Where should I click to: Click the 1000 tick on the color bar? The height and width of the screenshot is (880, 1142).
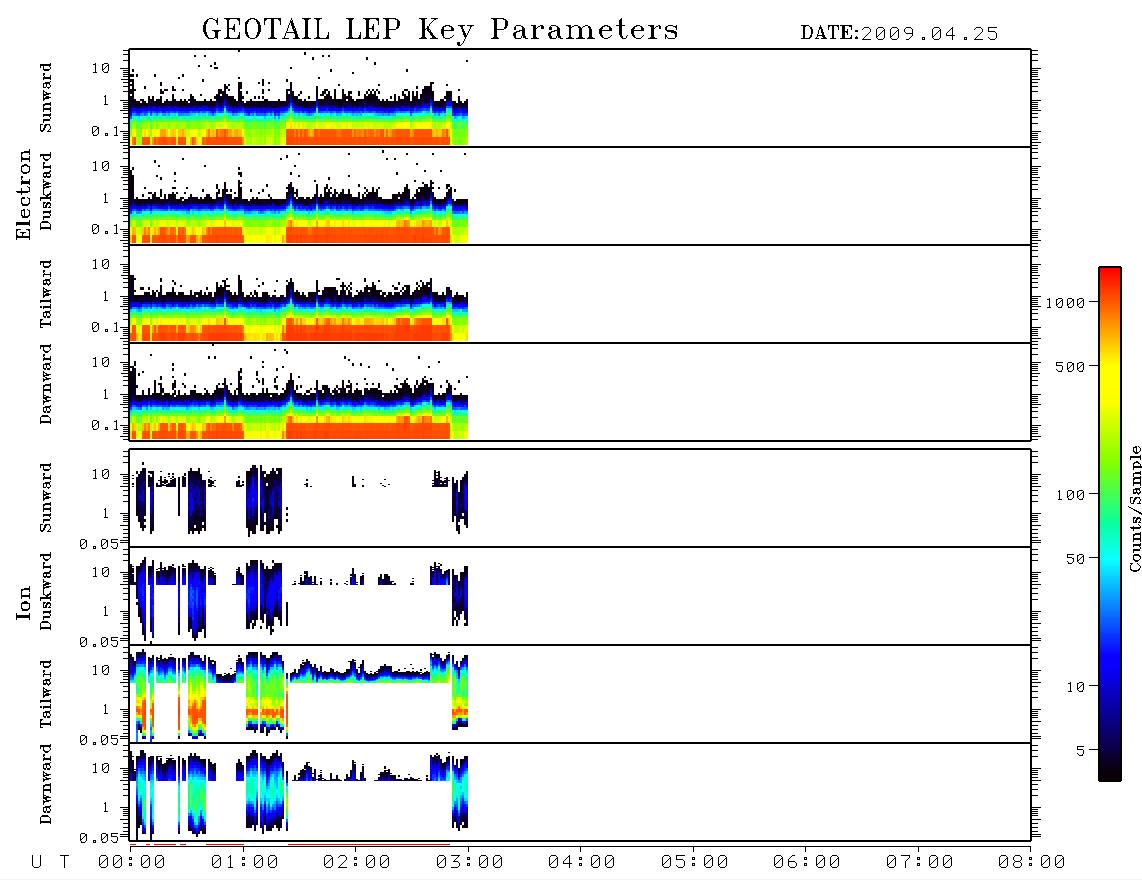point(1065,302)
